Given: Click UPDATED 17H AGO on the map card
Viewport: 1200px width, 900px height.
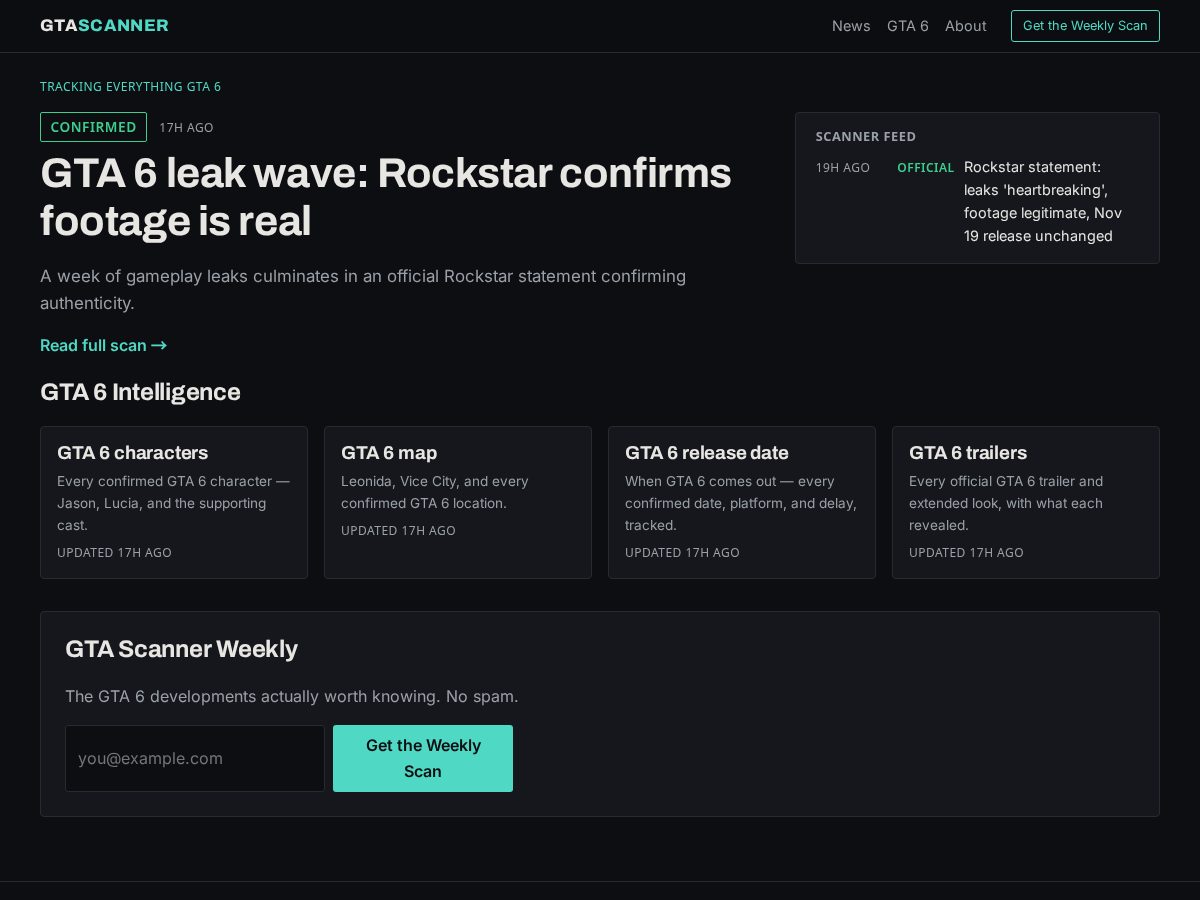Looking at the screenshot, I should point(398,531).
